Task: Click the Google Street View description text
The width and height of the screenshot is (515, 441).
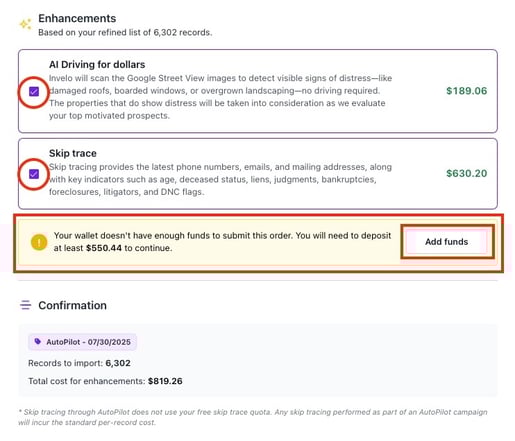Action: click(220, 97)
